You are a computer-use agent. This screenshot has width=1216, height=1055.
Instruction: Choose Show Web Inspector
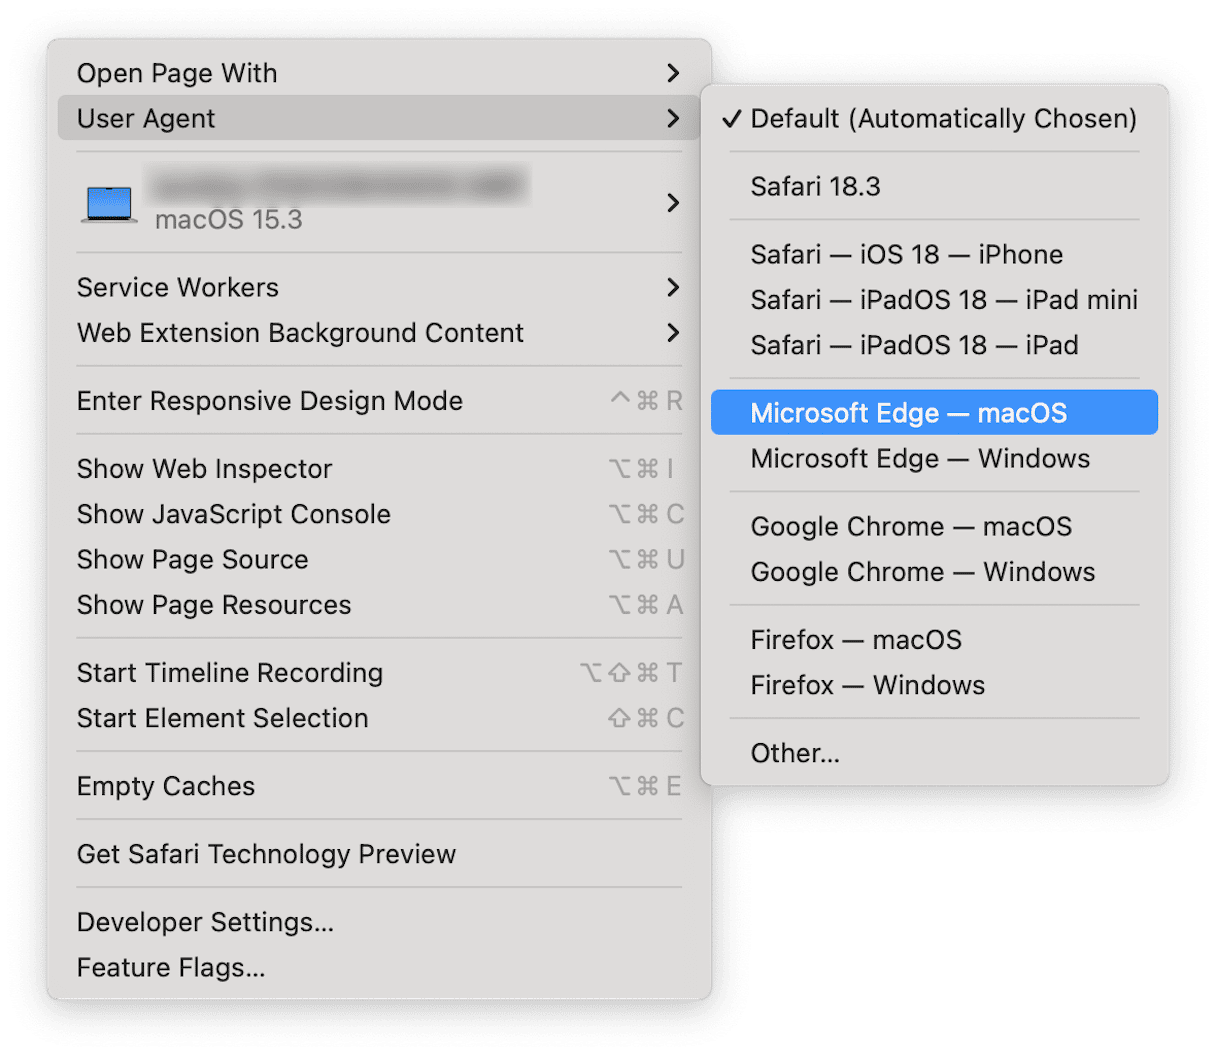tap(379, 469)
